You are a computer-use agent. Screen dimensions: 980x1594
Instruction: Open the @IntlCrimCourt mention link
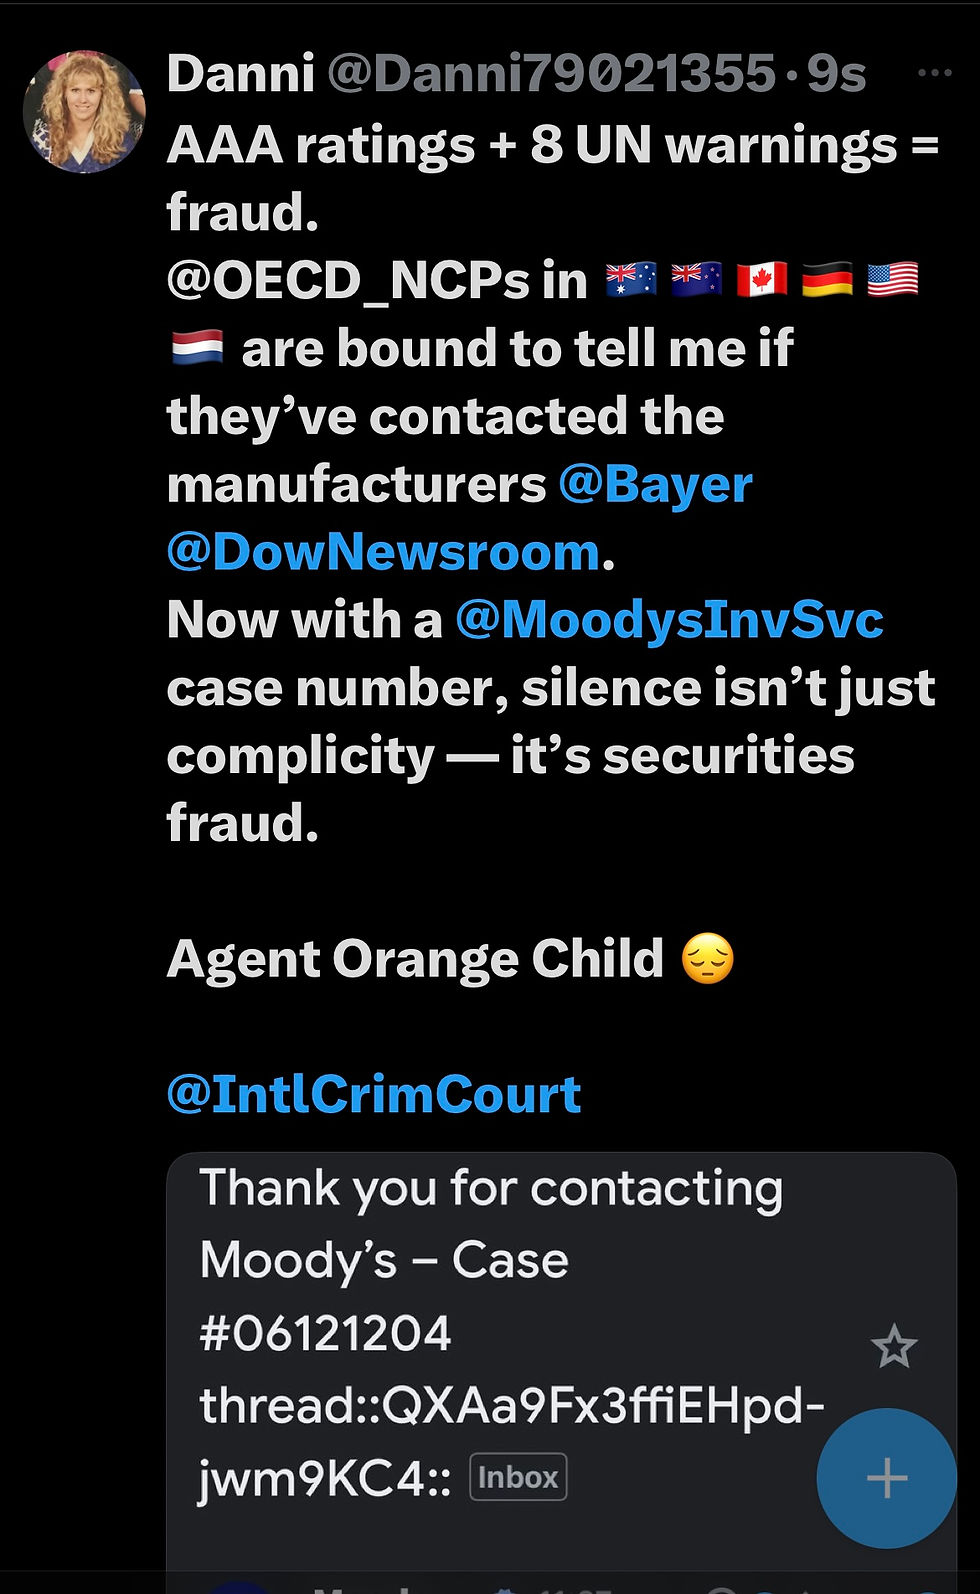pyautogui.click(x=374, y=1094)
